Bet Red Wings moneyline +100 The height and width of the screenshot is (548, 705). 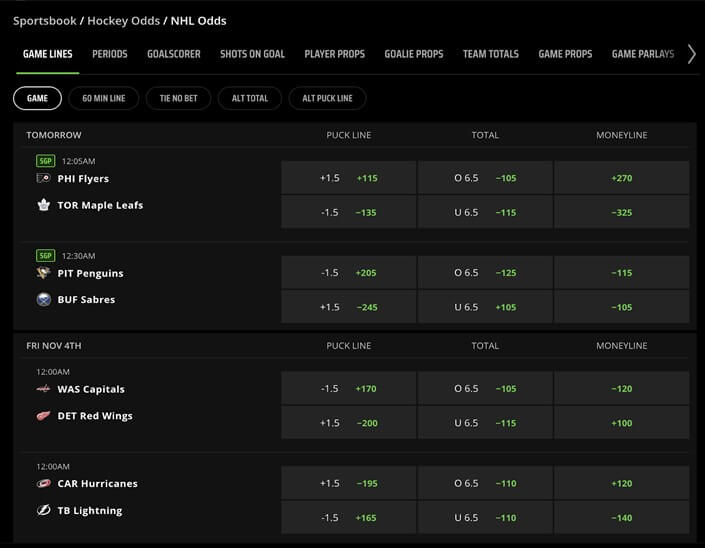coord(622,423)
